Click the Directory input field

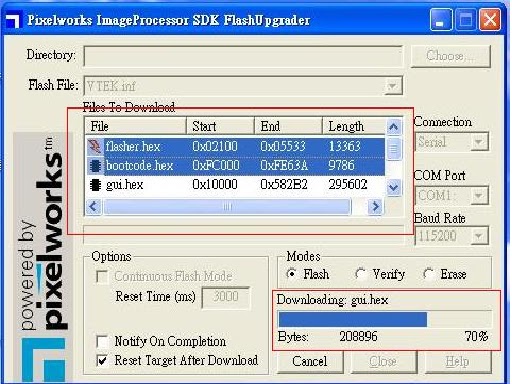pyautogui.click(x=243, y=56)
